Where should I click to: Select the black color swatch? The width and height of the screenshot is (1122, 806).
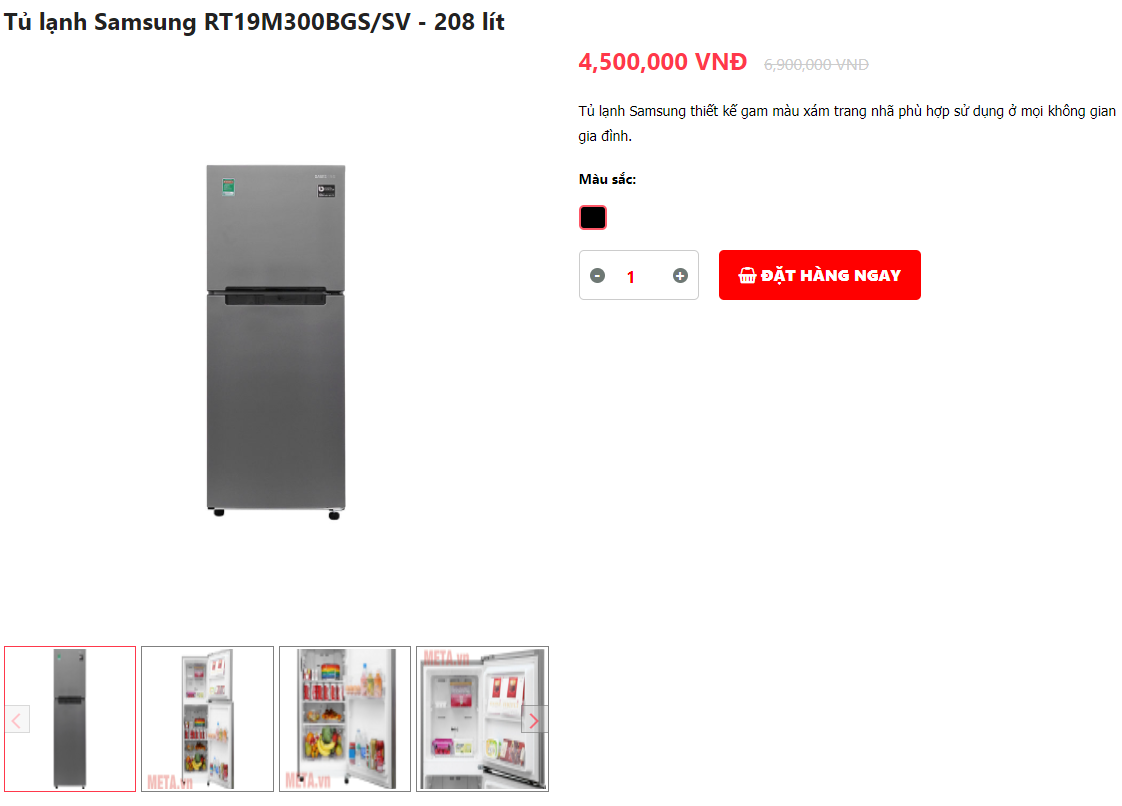tap(592, 217)
